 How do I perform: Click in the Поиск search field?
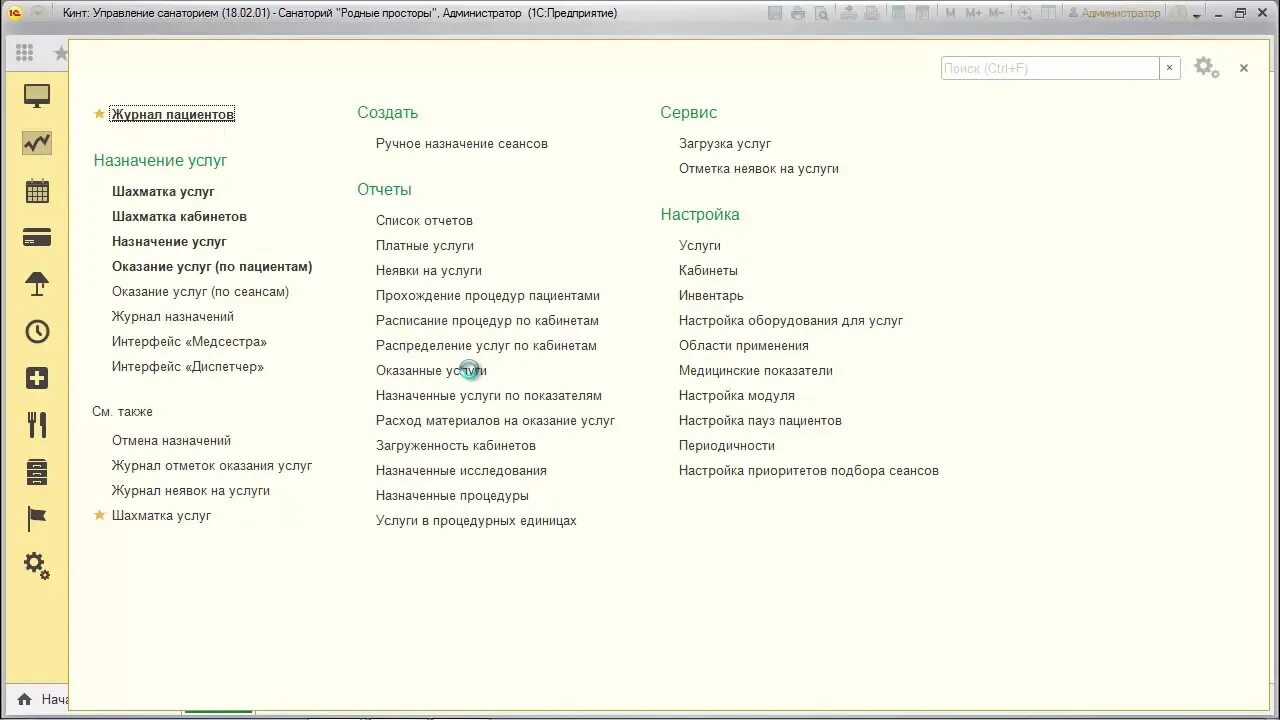[1050, 68]
